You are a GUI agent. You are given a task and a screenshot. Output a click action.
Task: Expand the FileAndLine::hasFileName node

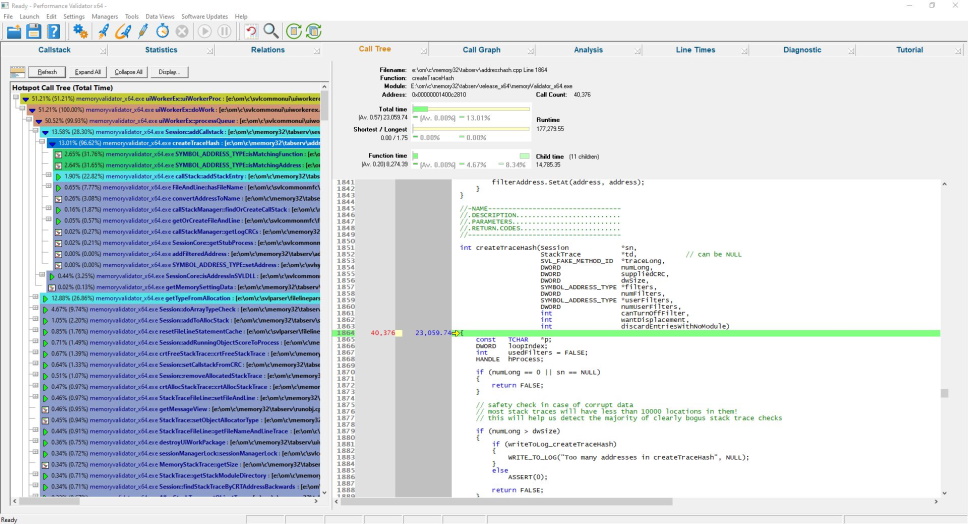pyautogui.click(x=49, y=187)
